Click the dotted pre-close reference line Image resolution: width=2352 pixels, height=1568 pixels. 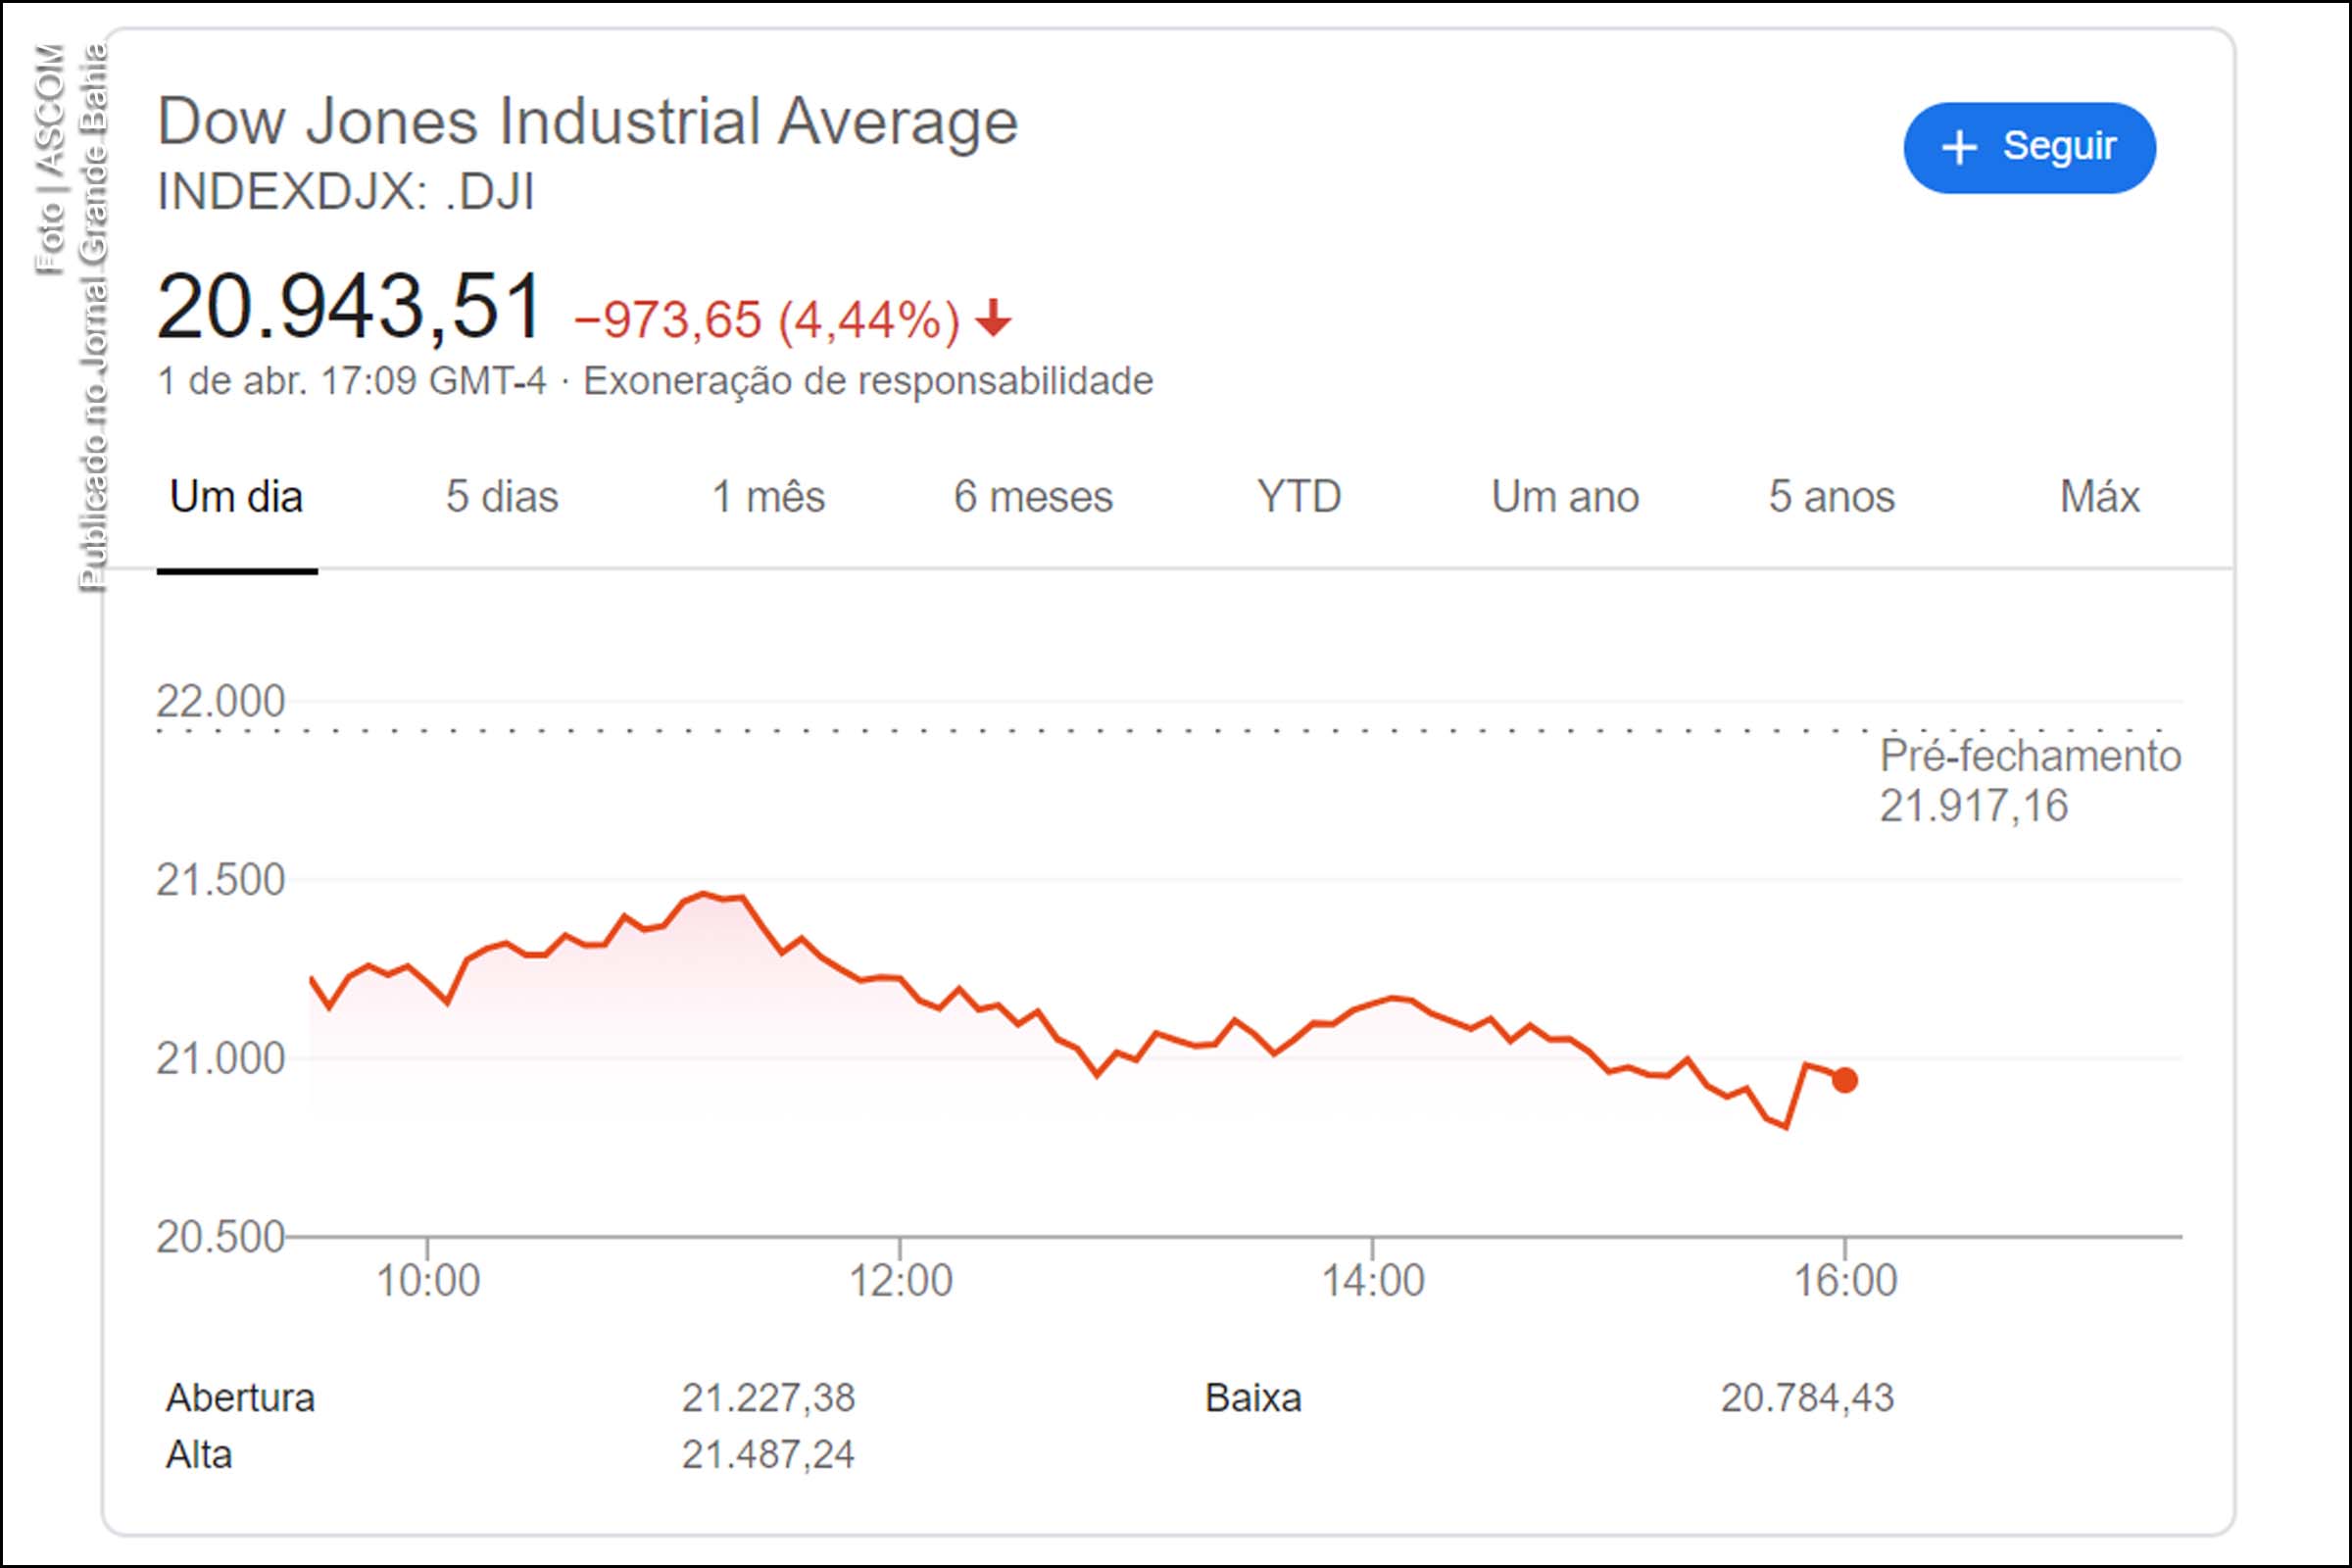(1200, 730)
